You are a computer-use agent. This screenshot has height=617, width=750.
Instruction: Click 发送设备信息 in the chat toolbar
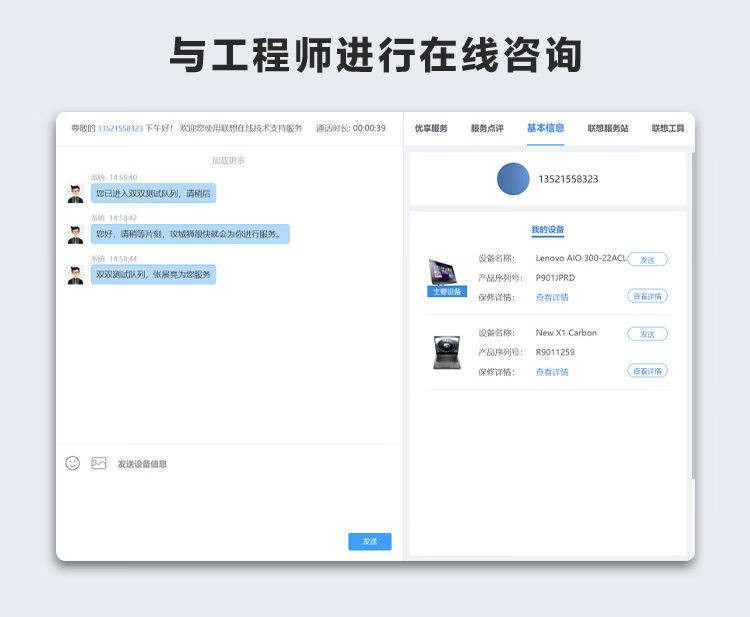pyautogui.click(x=142, y=464)
